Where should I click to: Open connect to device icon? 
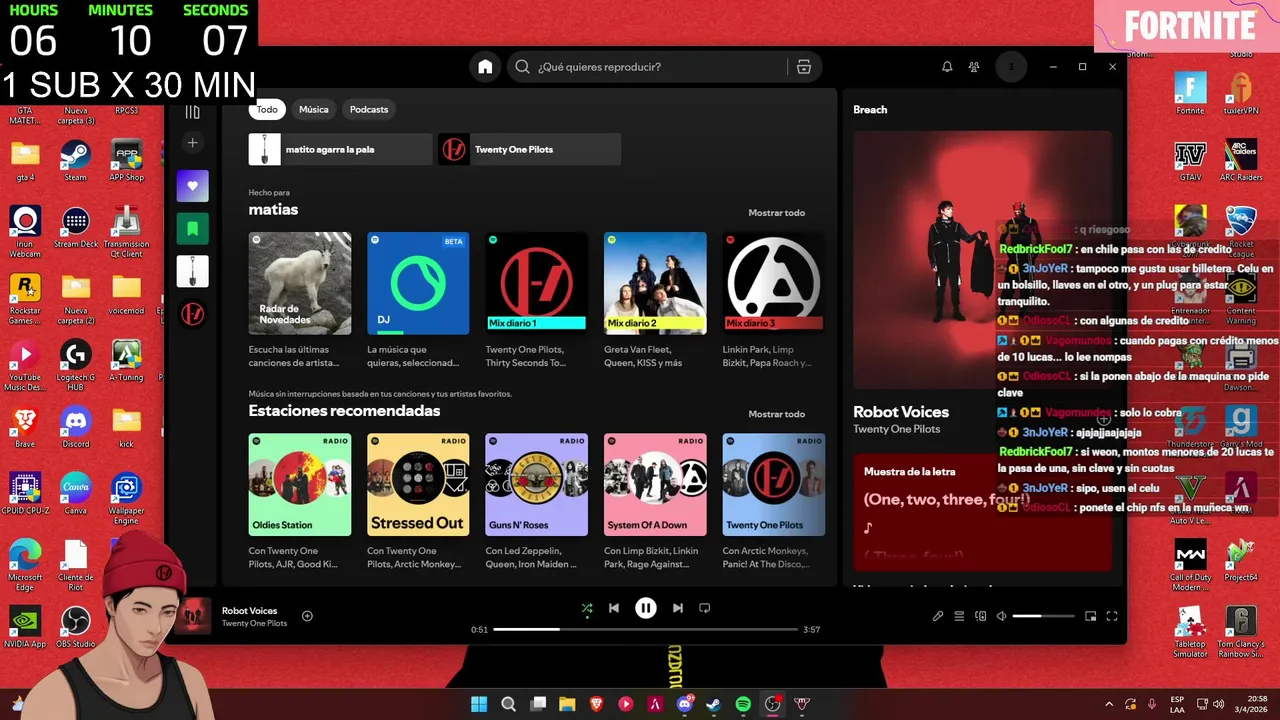point(981,616)
